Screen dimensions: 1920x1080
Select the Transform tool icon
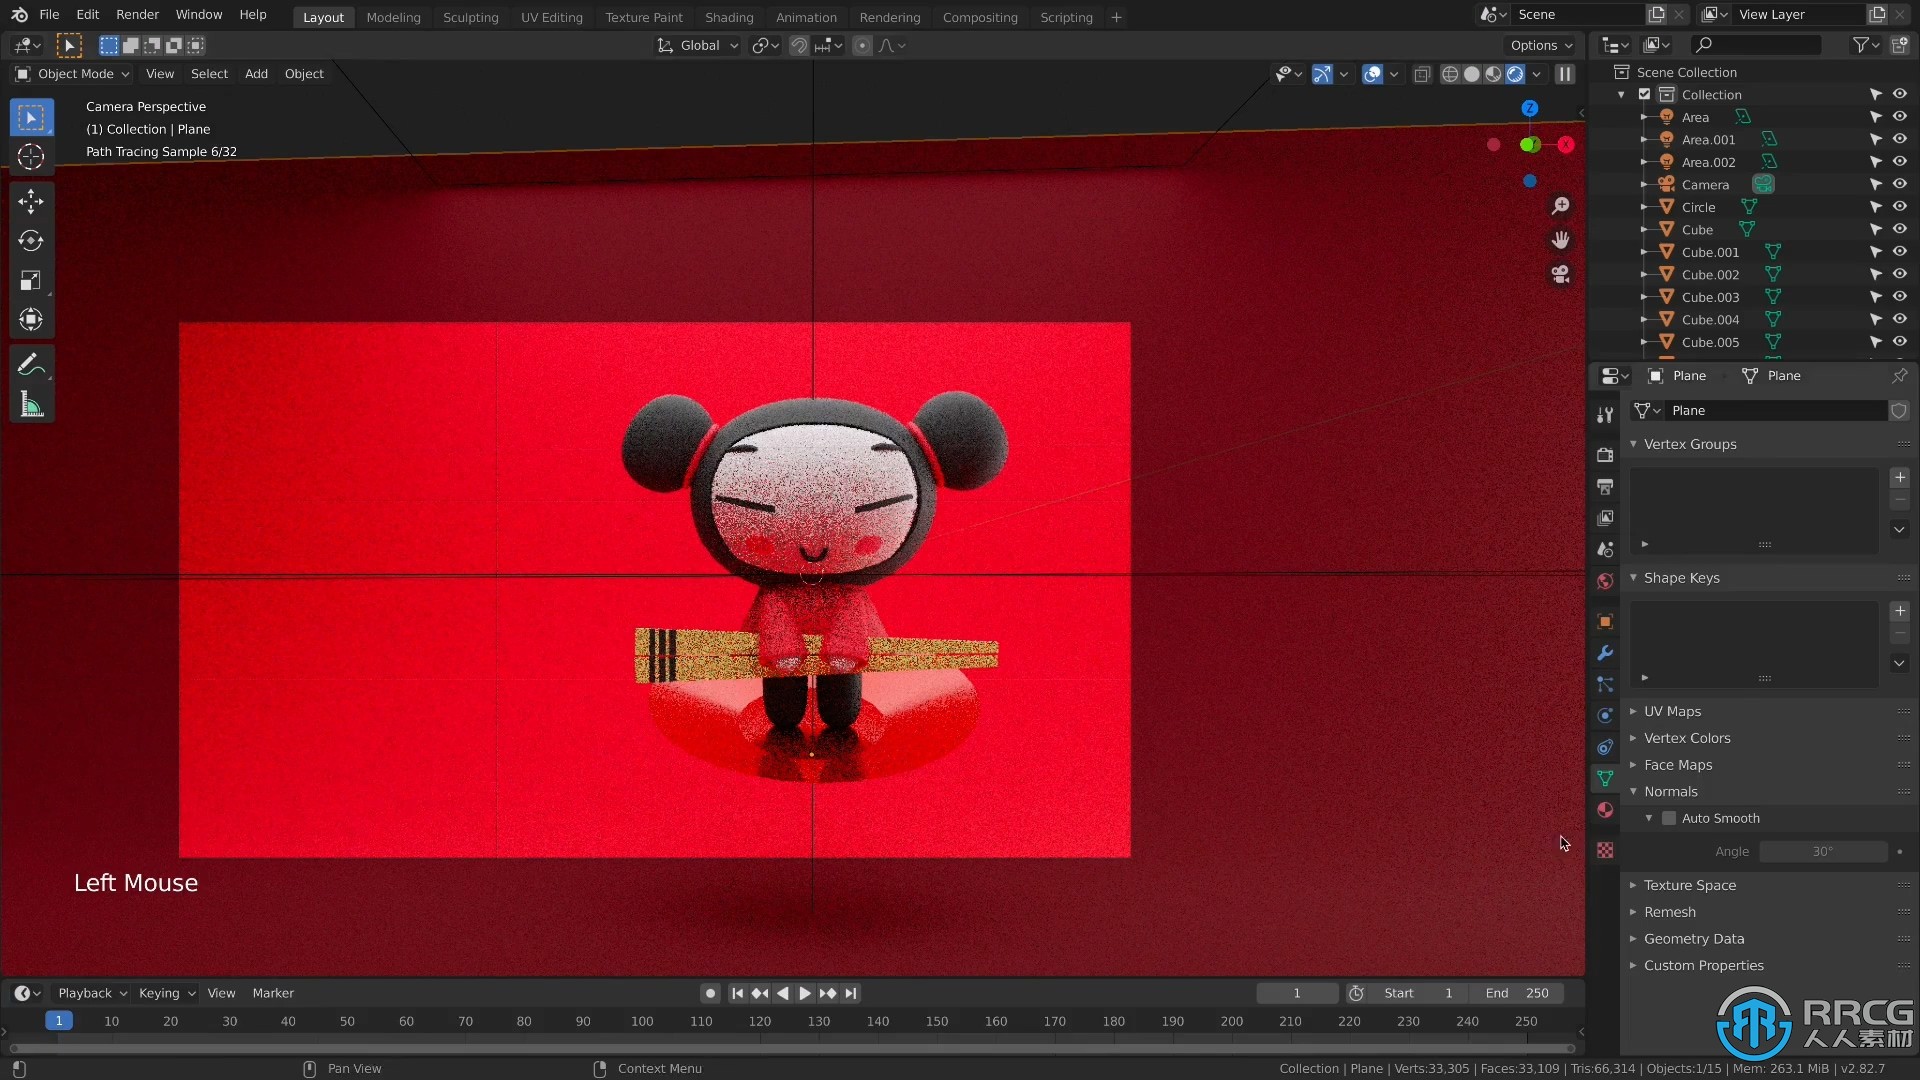[32, 319]
